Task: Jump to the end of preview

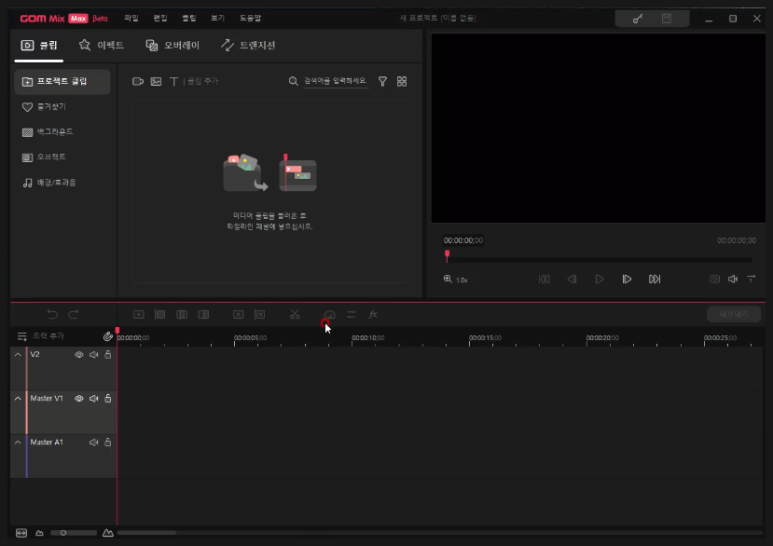Action: [x=654, y=279]
